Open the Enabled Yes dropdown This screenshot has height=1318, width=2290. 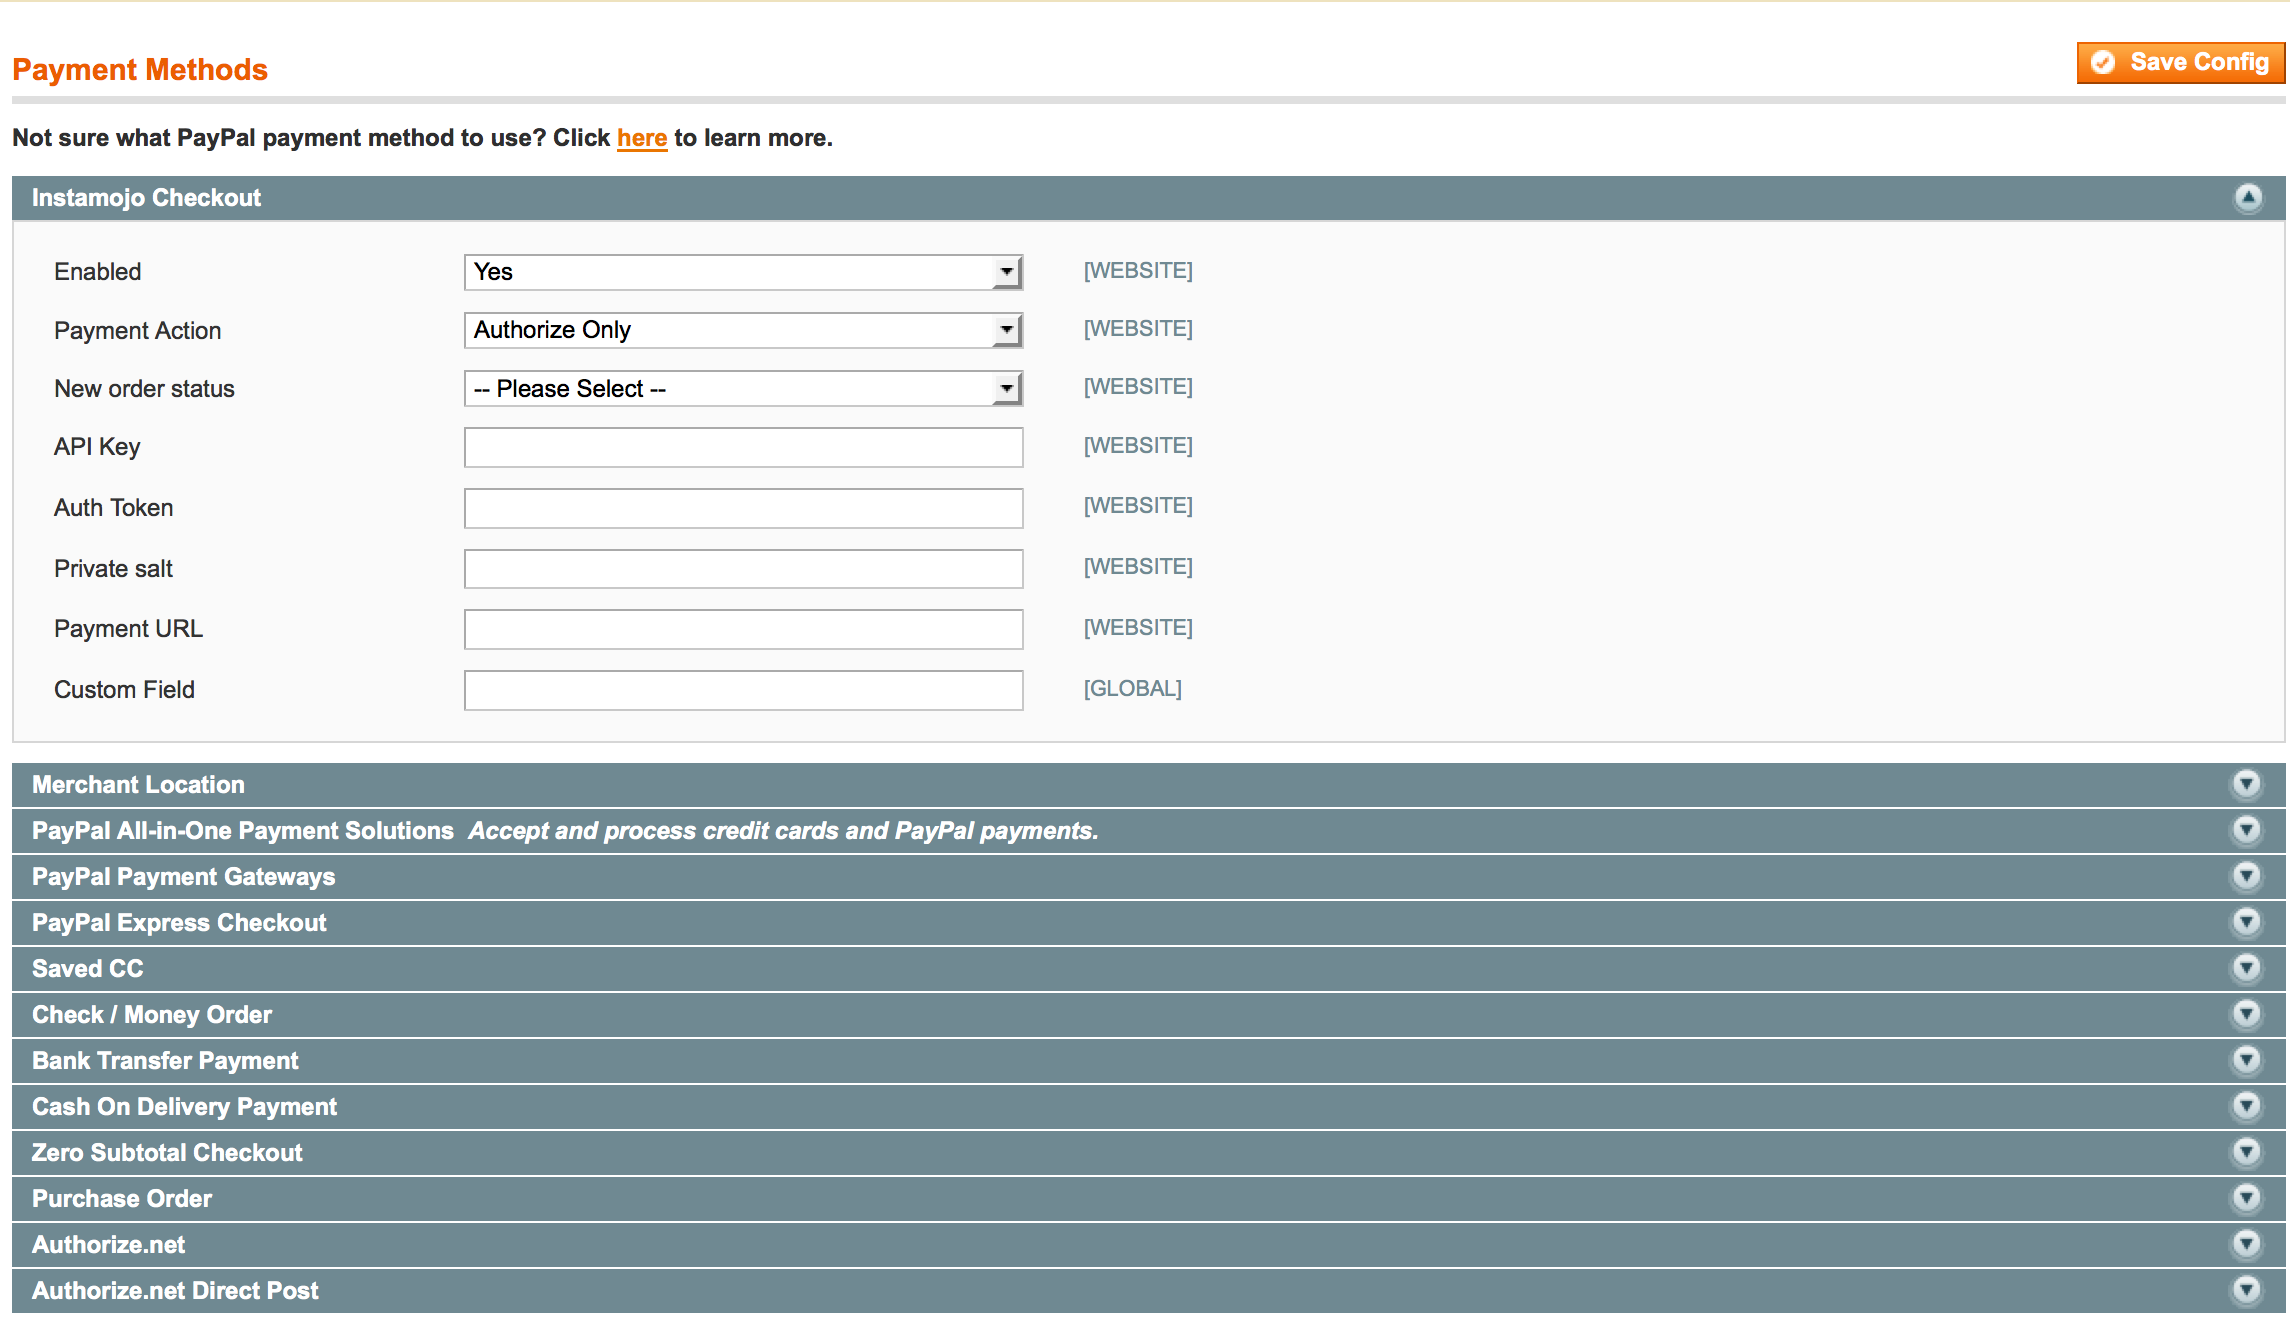[742, 272]
